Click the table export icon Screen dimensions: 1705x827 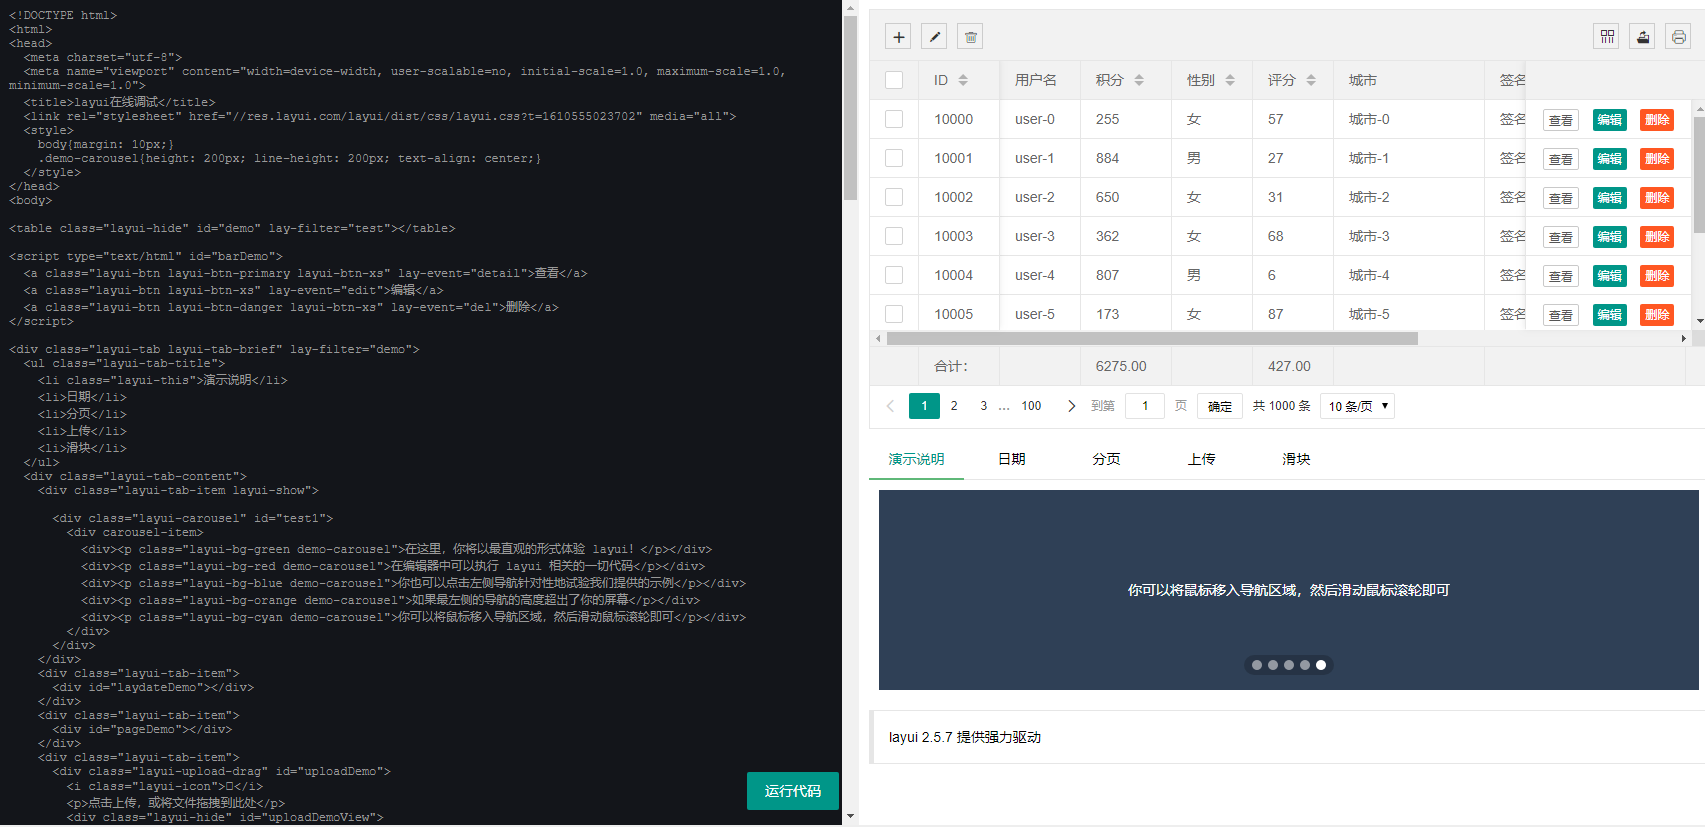pos(1643,37)
